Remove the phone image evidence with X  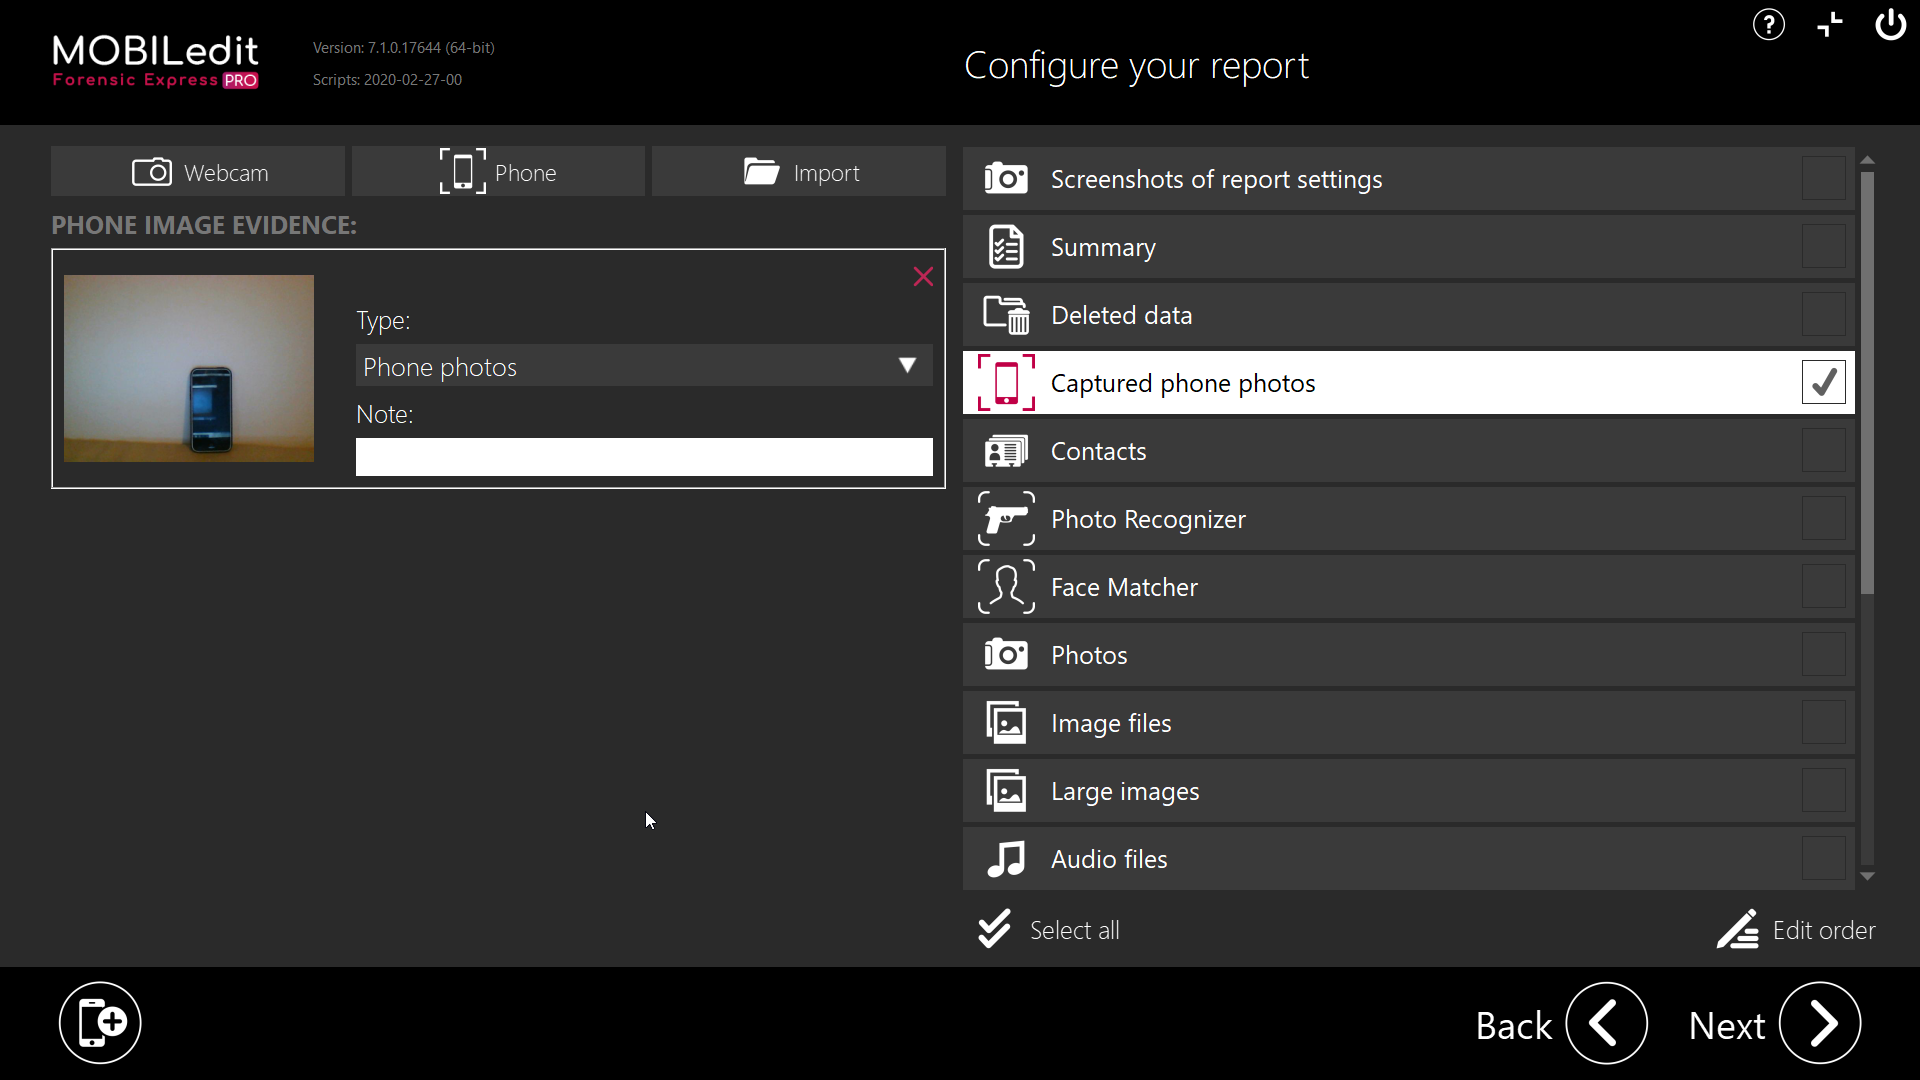(x=922, y=277)
